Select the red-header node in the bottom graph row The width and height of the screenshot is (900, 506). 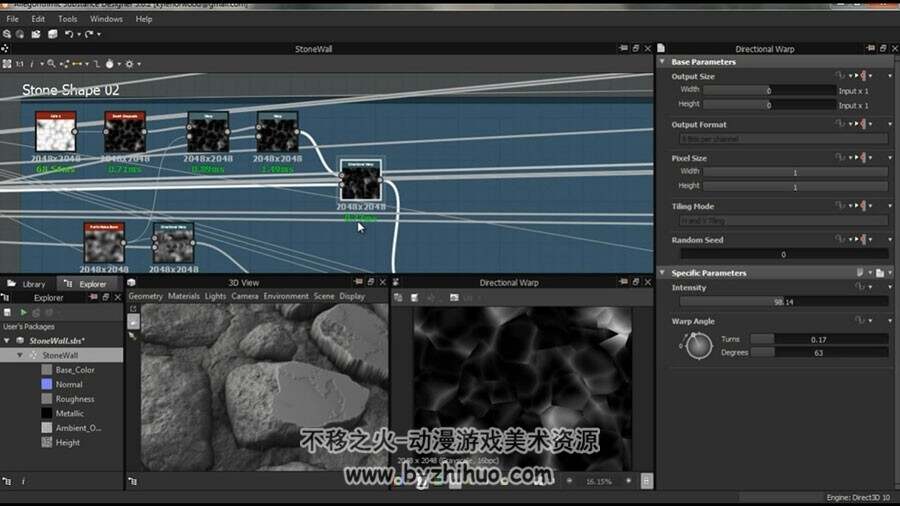point(104,243)
